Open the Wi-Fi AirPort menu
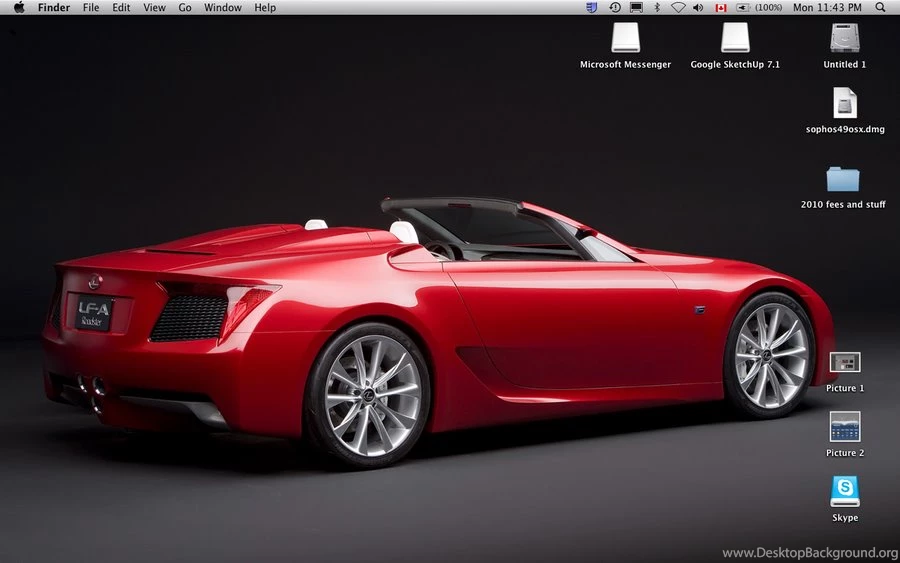The height and width of the screenshot is (563, 900). (x=678, y=7)
